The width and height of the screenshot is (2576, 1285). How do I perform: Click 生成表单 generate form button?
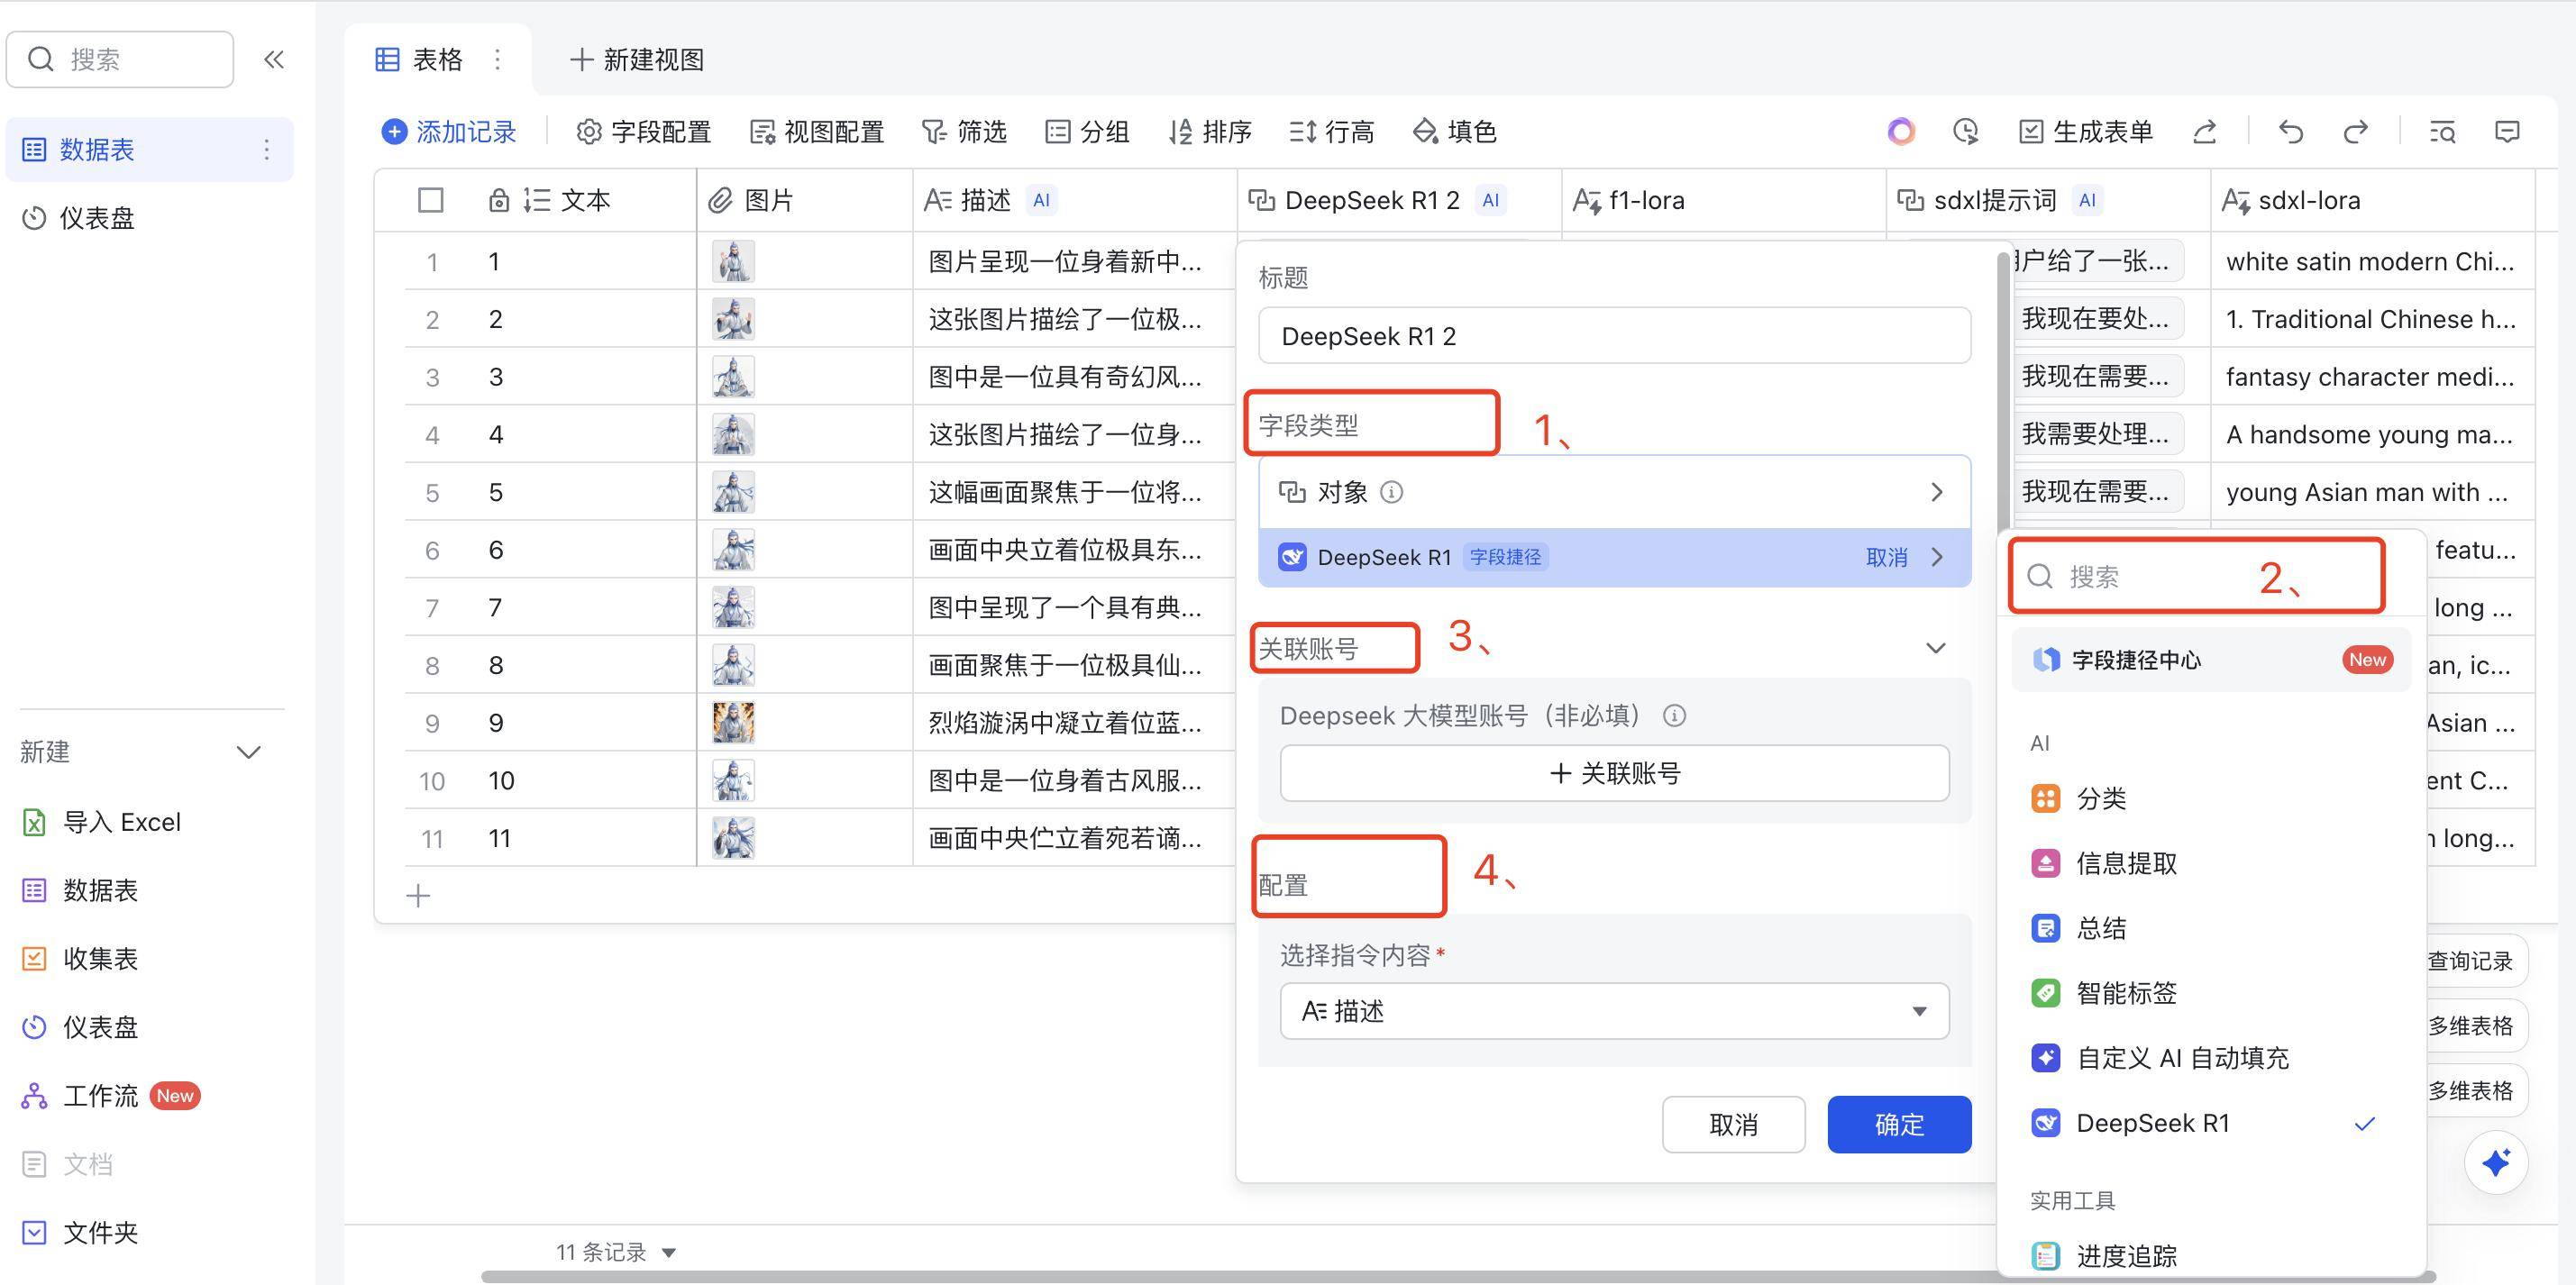click(x=2086, y=131)
